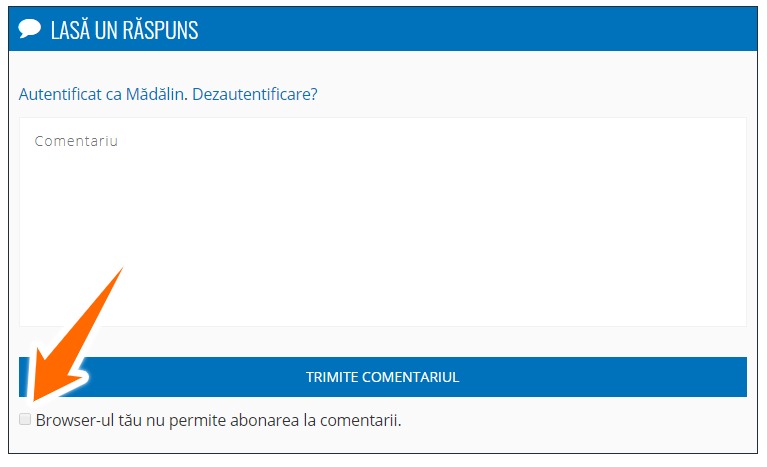Click the 'Comentariu' placeholder text
This screenshot has width=767, height=467.
(x=76, y=141)
